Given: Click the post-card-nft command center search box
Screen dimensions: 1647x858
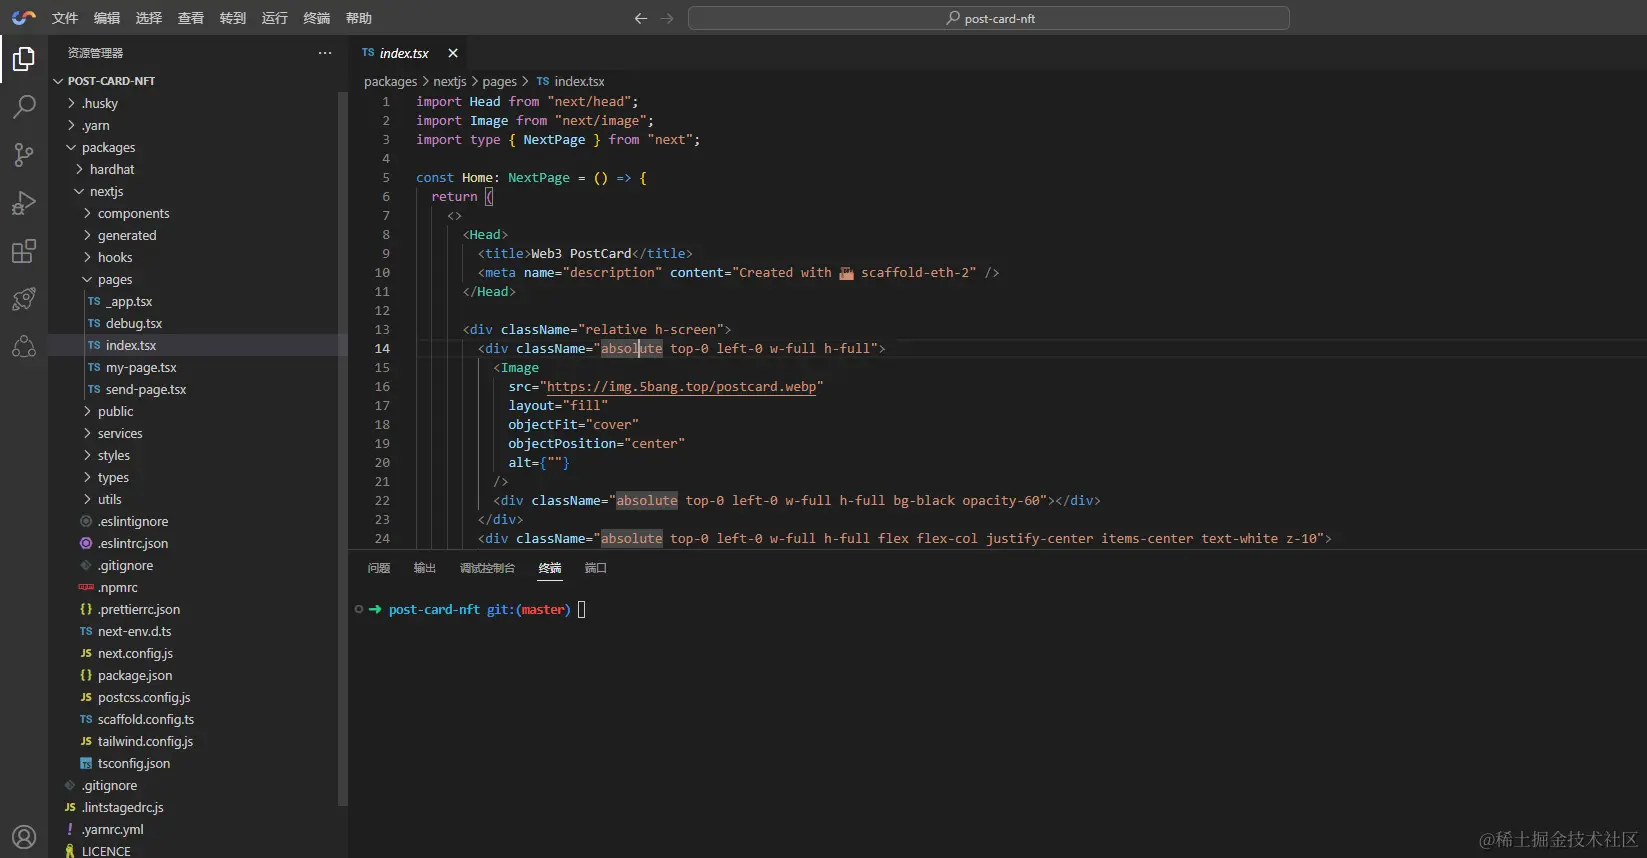Looking at the screenshot, I should [x=989, y=18].
